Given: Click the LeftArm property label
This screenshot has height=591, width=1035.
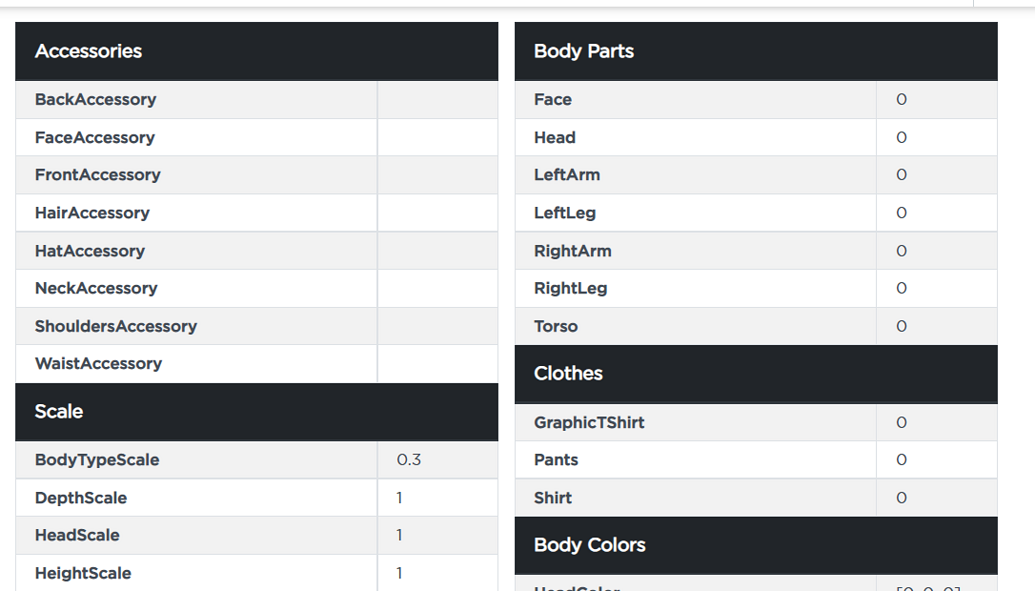Looking at the screenshot, I should coord(567,175).
